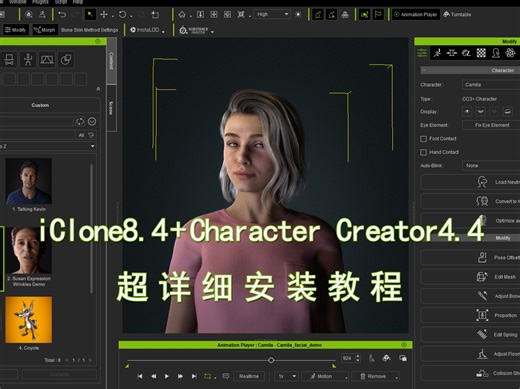Click the Load Neutral head icon
The width and height of the screenshot is (520, 389).
(482, 182)
